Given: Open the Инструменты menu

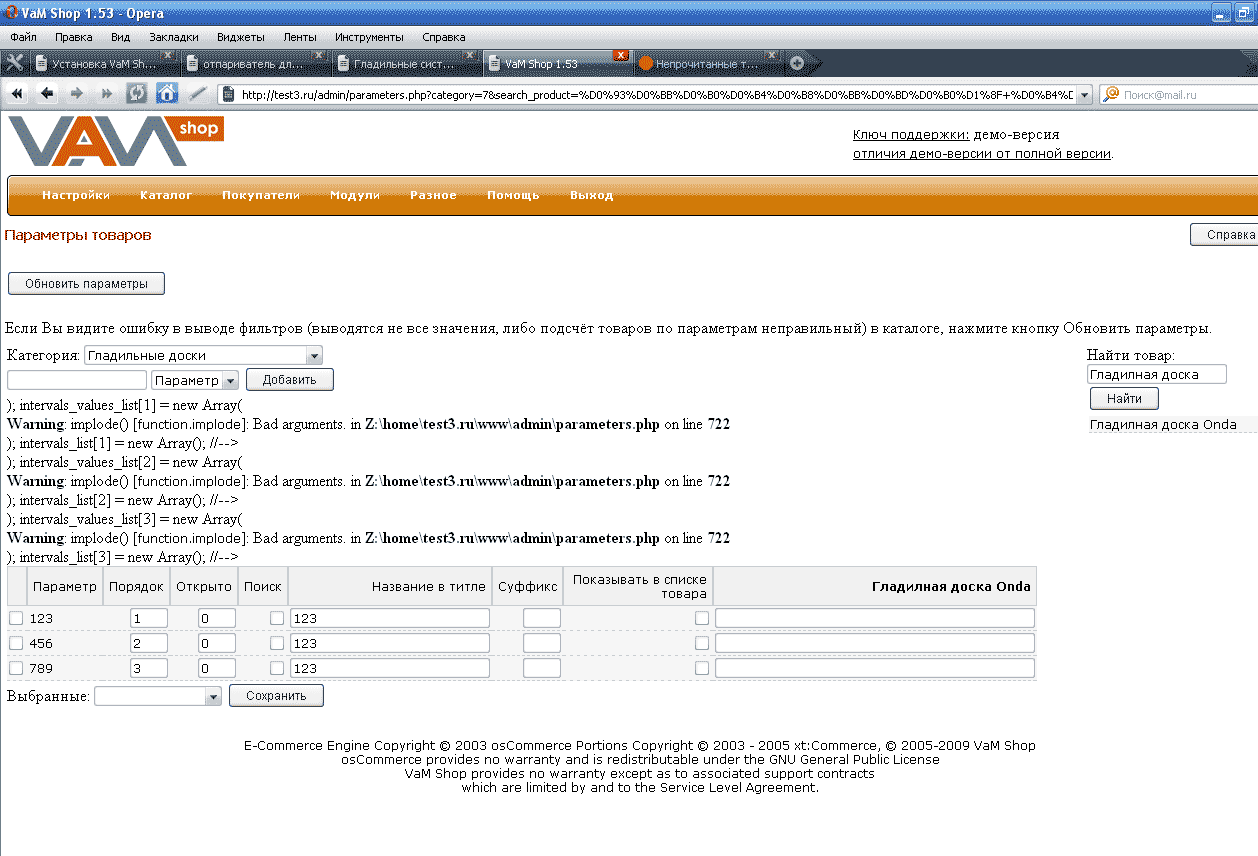Looking at the screenshot, I should point(369,37).
